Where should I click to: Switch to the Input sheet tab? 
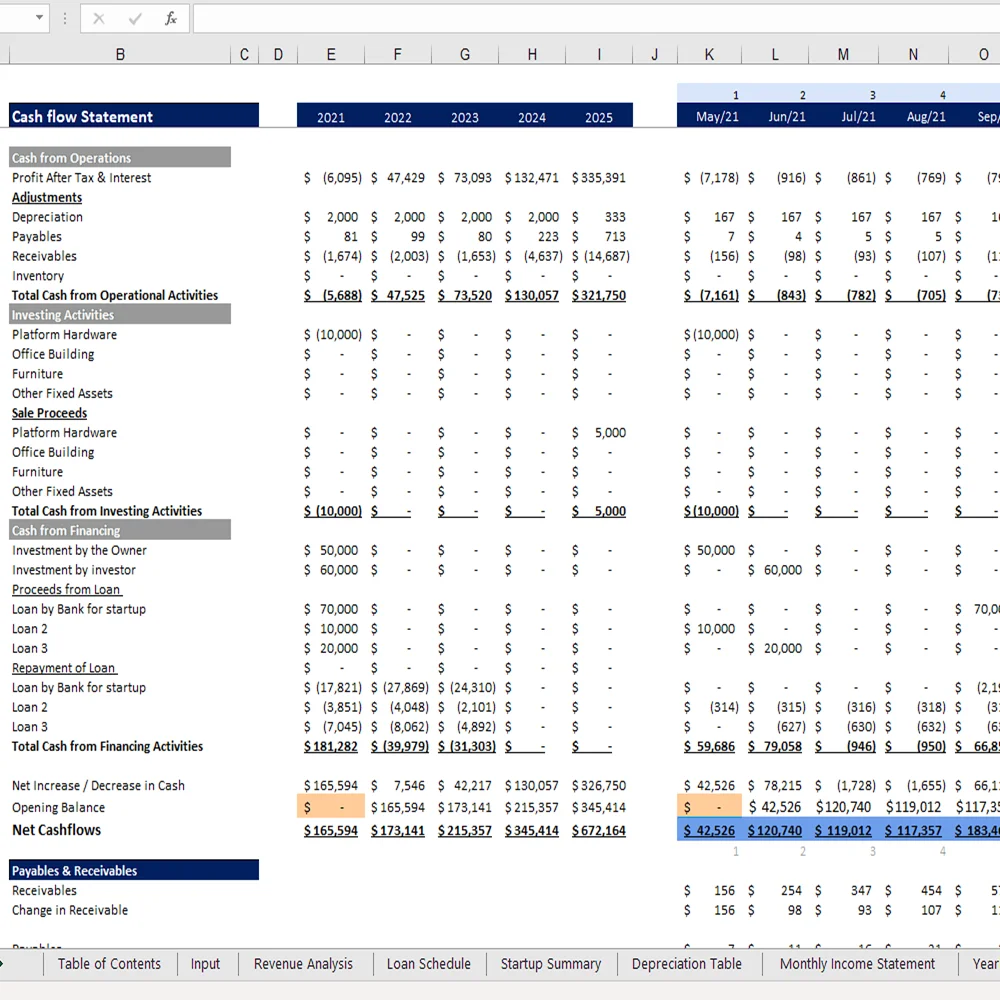point(206,964)
